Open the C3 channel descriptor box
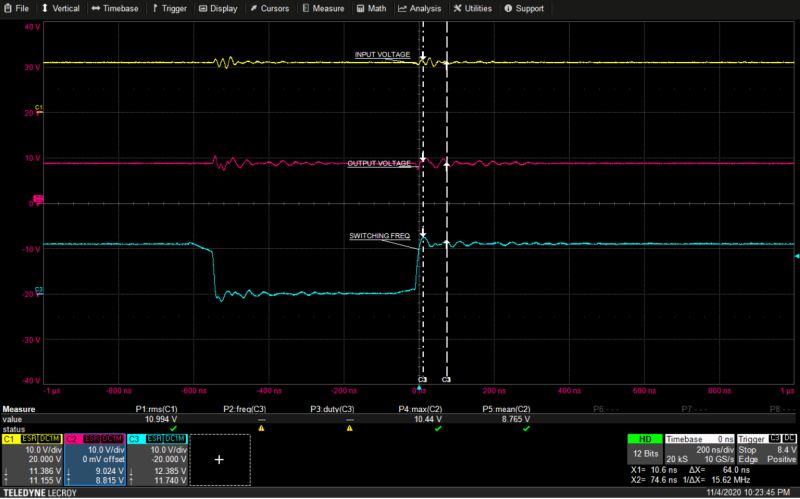Viewport: 800px width, 499px height. tap(157, 460)
